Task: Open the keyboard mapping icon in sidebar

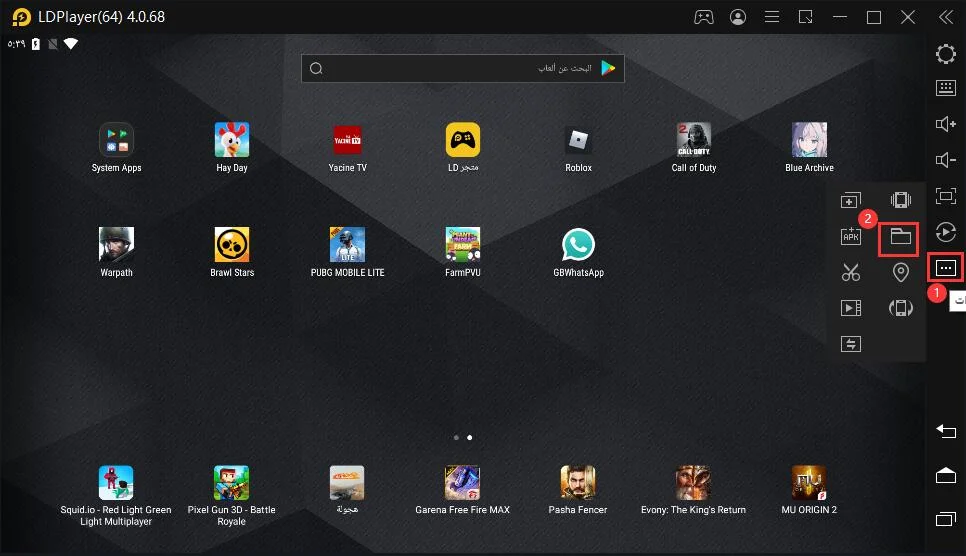Action: 946,88
